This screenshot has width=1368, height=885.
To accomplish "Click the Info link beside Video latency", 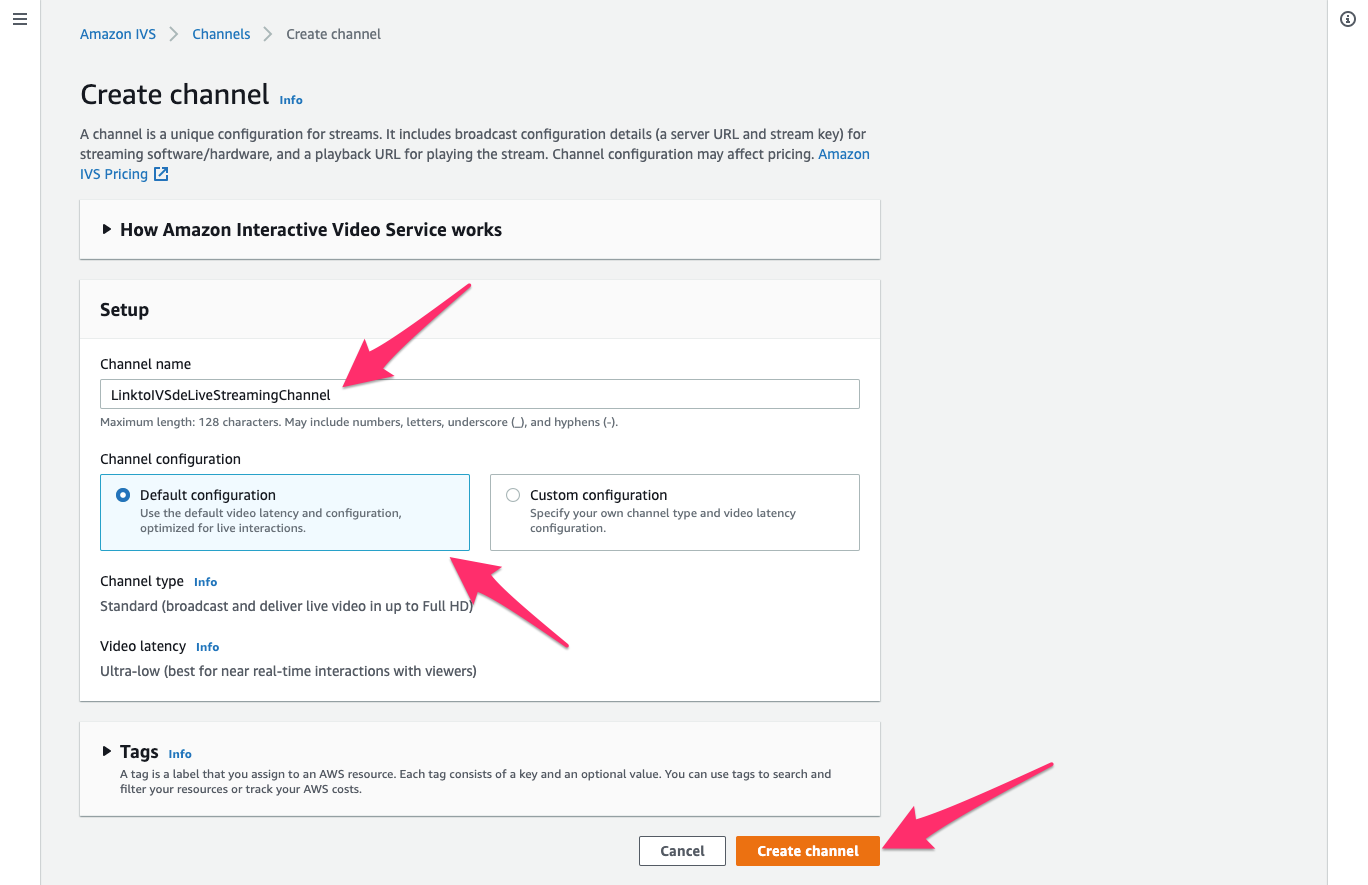I will tap(207, 647).
